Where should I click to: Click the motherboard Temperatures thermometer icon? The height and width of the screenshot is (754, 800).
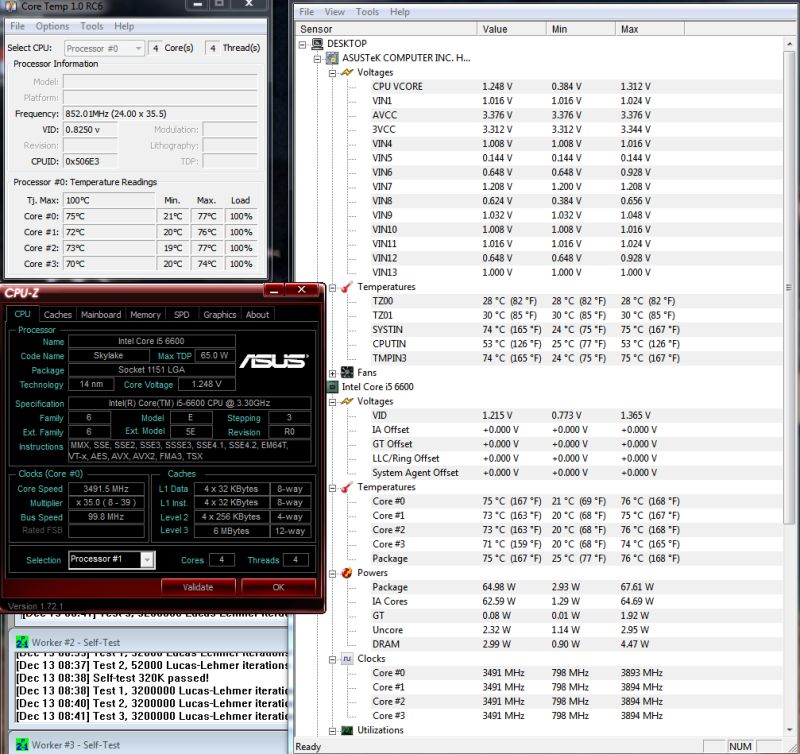[x=347, y=287]
